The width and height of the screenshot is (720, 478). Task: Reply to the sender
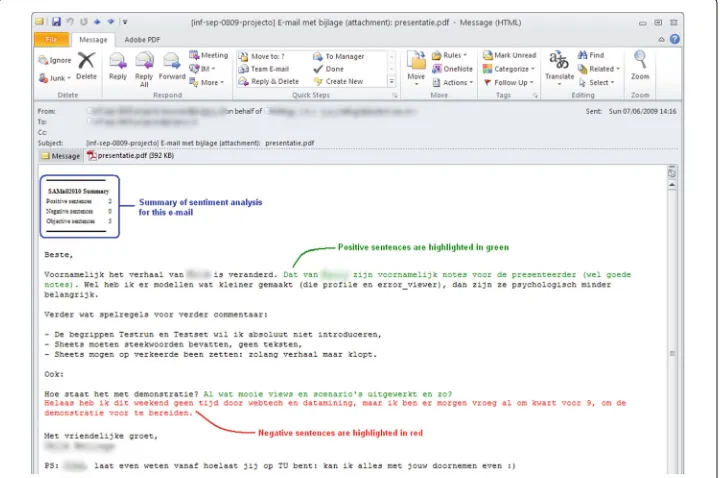pyautogui.click(x=118, y=66)
